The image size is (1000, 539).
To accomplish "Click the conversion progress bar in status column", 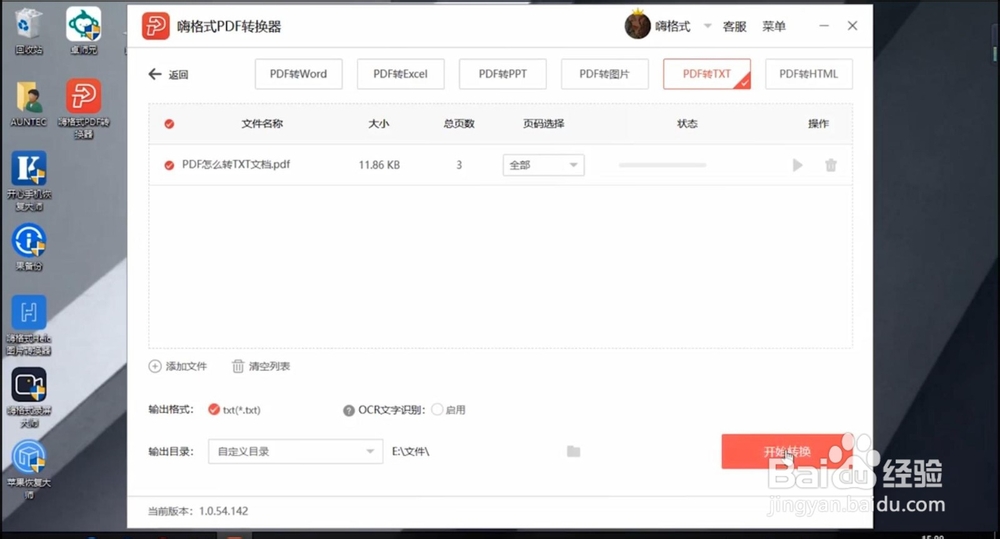I will 663,165.
